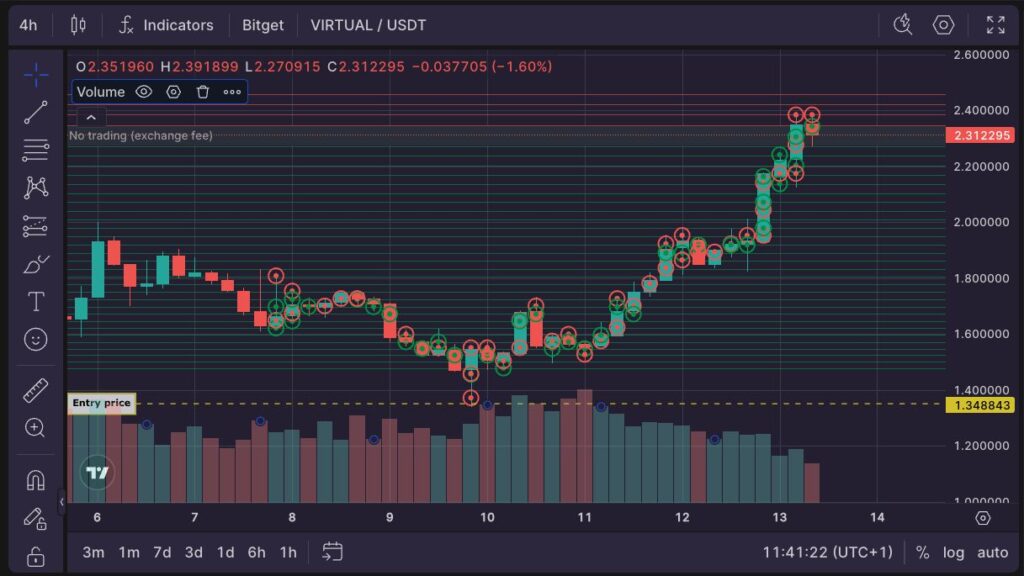Toggle magnet snap mode
The width and height of the screenshot is (1024, 576).
(36, 480)
